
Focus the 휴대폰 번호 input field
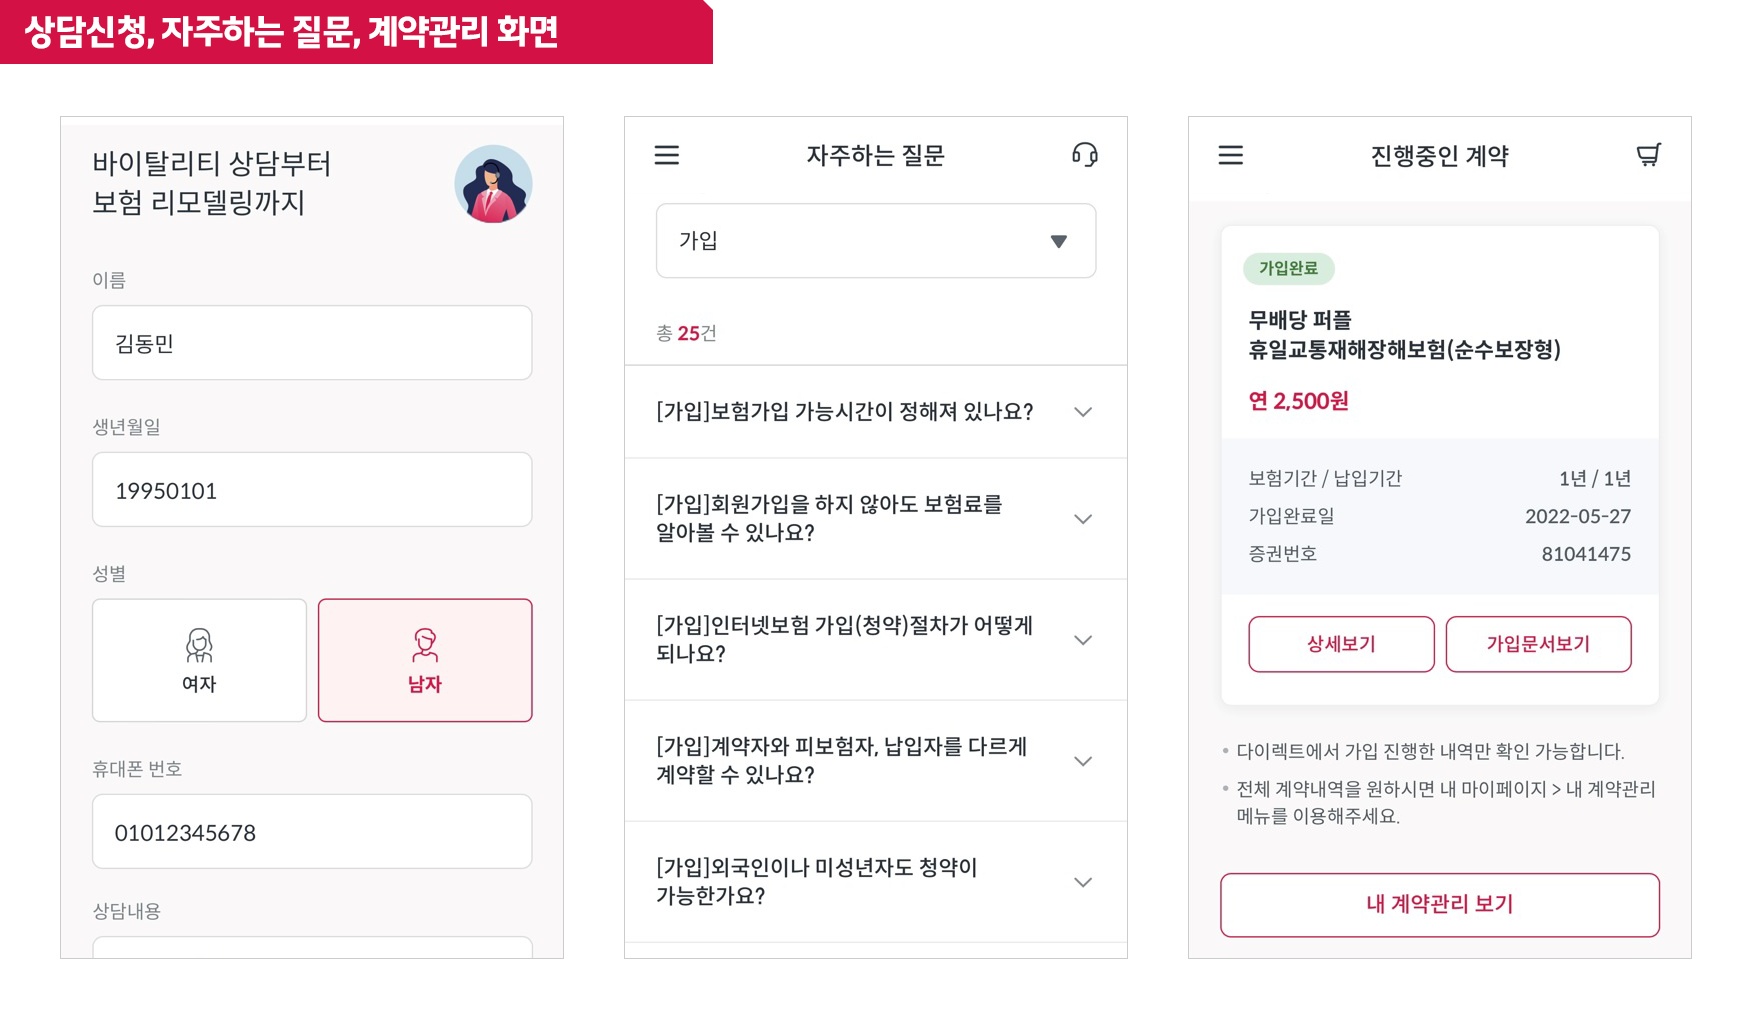(312, 832)
